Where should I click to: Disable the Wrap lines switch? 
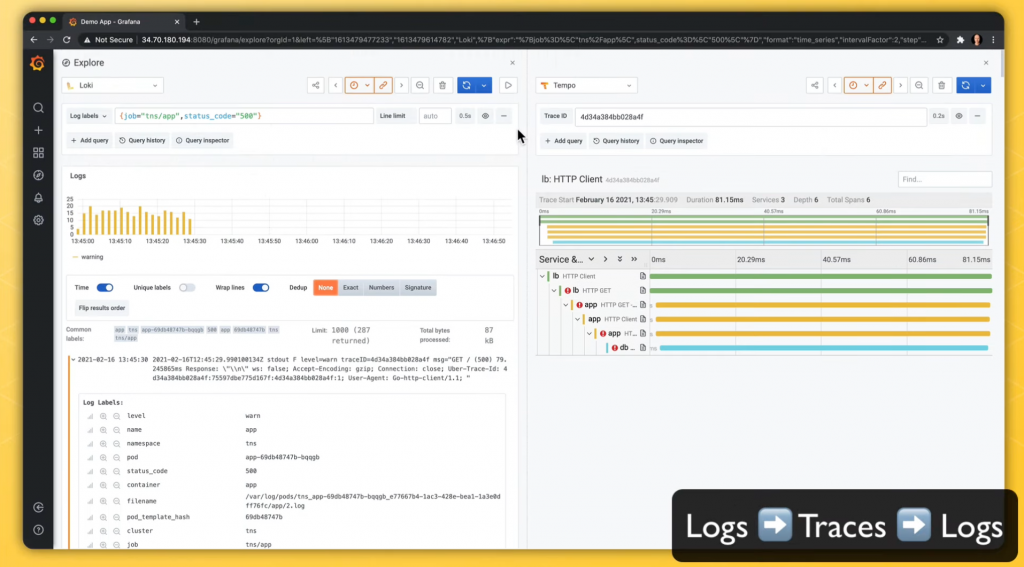261,287
